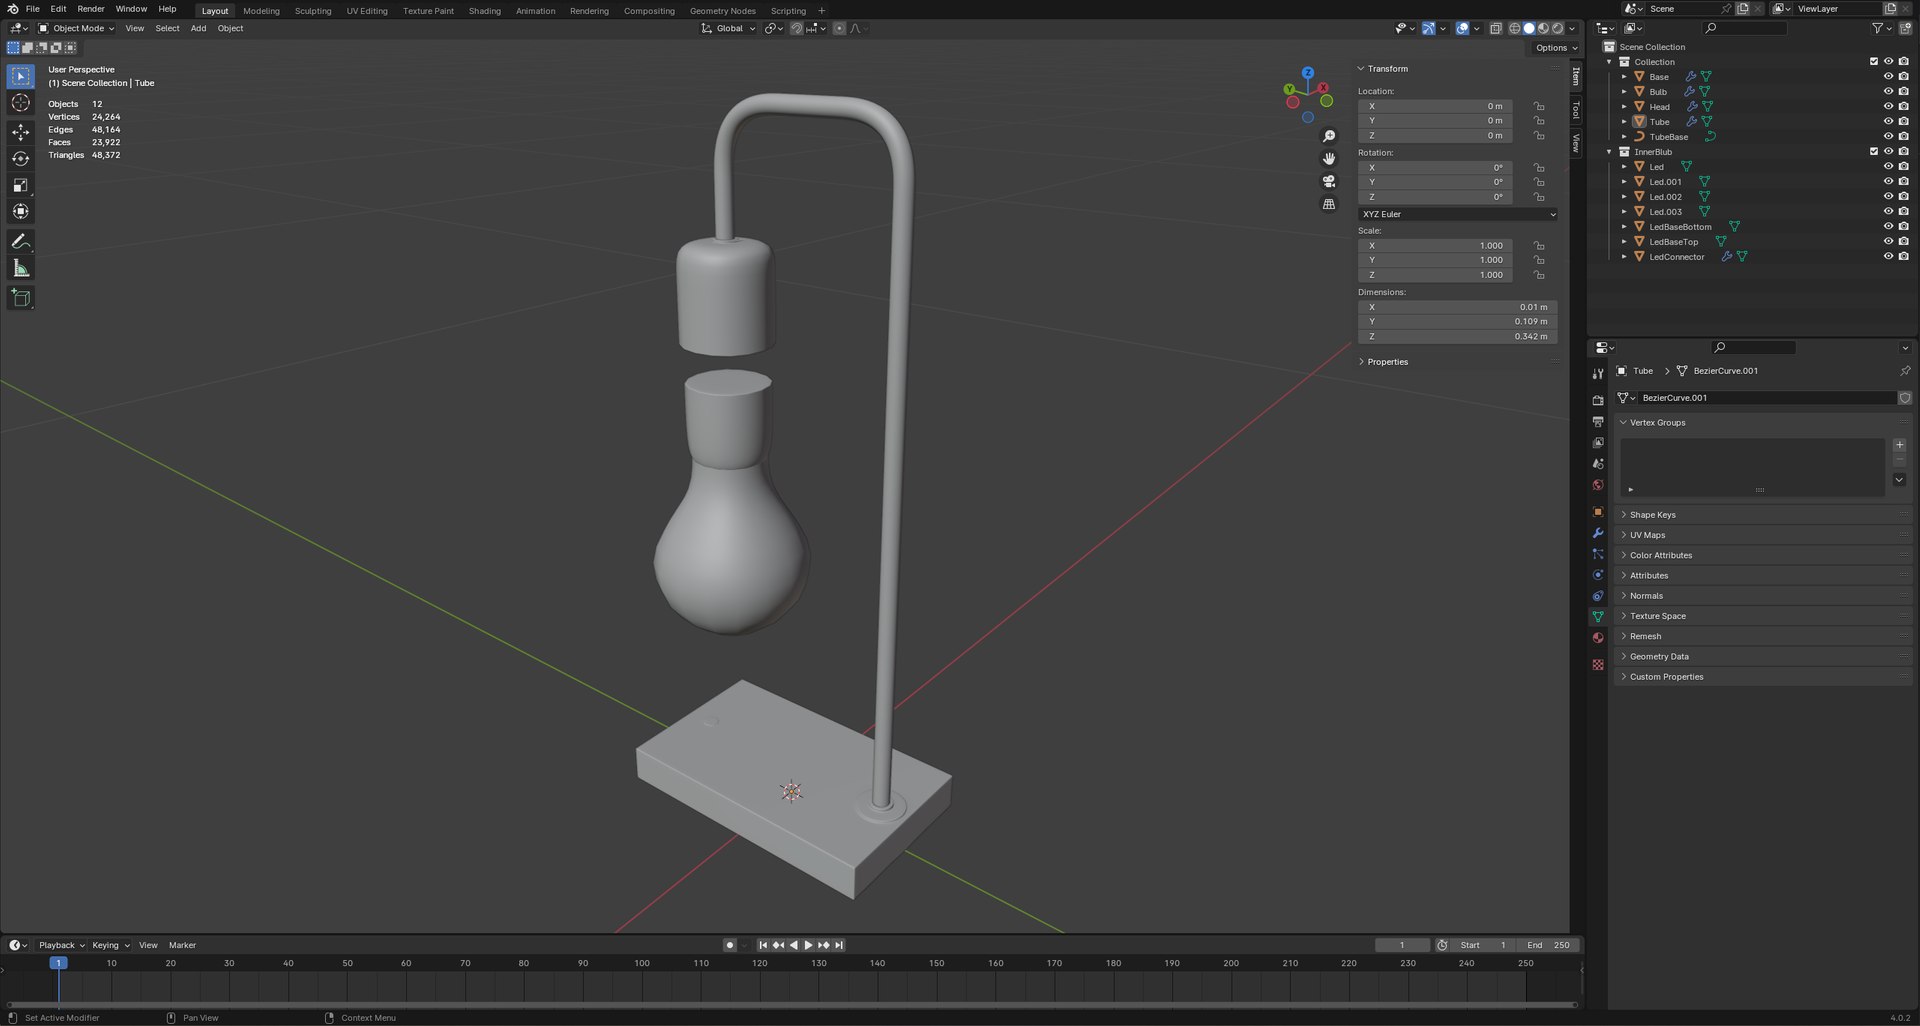This screenshot has width=1920, height=1026.
Task: Switch to orthographic view grid icon
Action: click(1329, 204)
